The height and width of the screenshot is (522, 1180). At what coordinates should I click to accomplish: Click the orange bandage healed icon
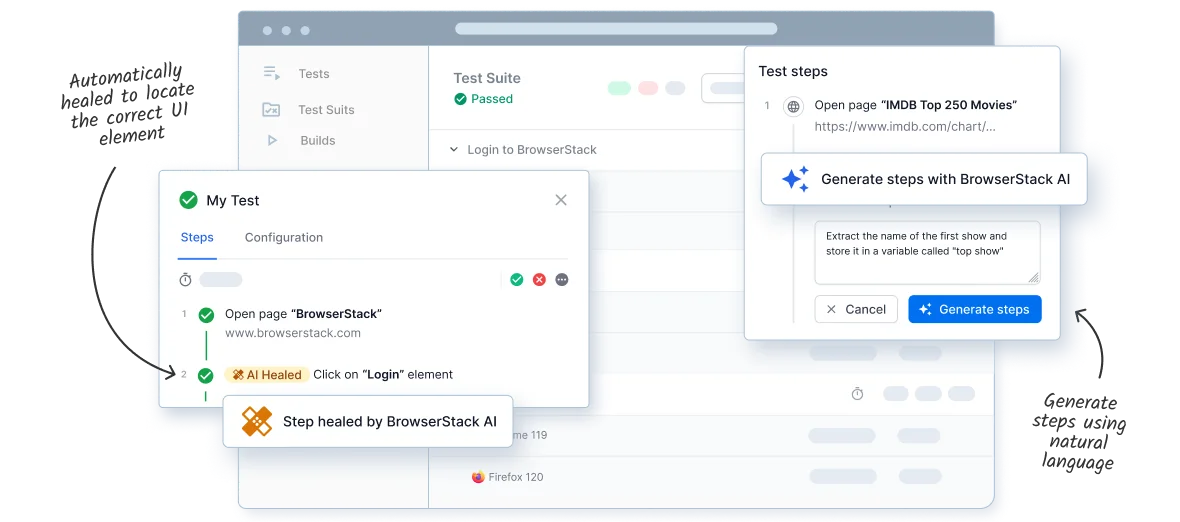click(x=257, y=421)
